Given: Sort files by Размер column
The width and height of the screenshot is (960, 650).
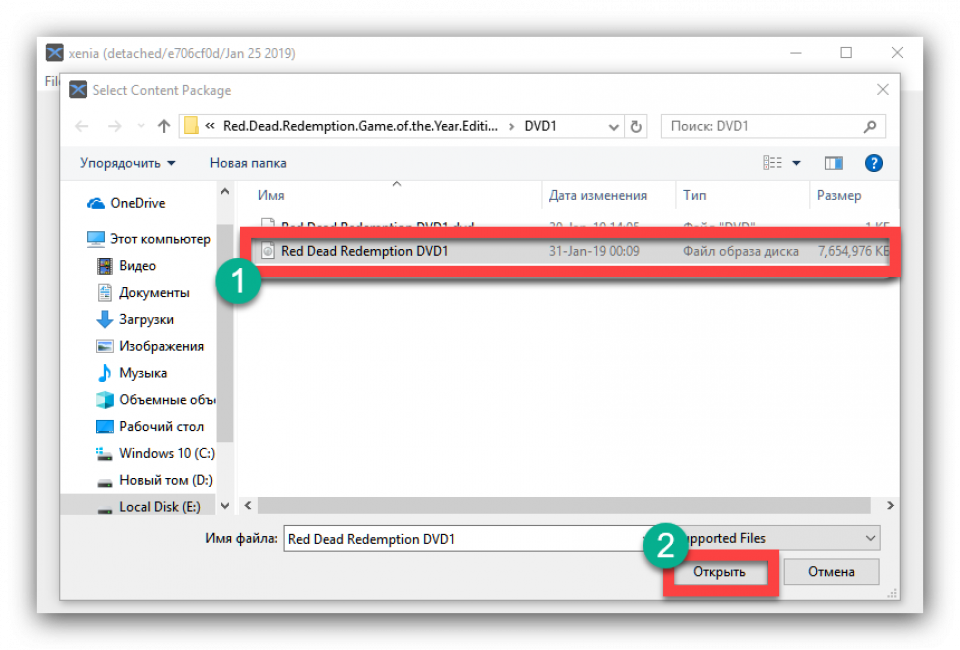Looking at the screenshot, I should (839, 195).
